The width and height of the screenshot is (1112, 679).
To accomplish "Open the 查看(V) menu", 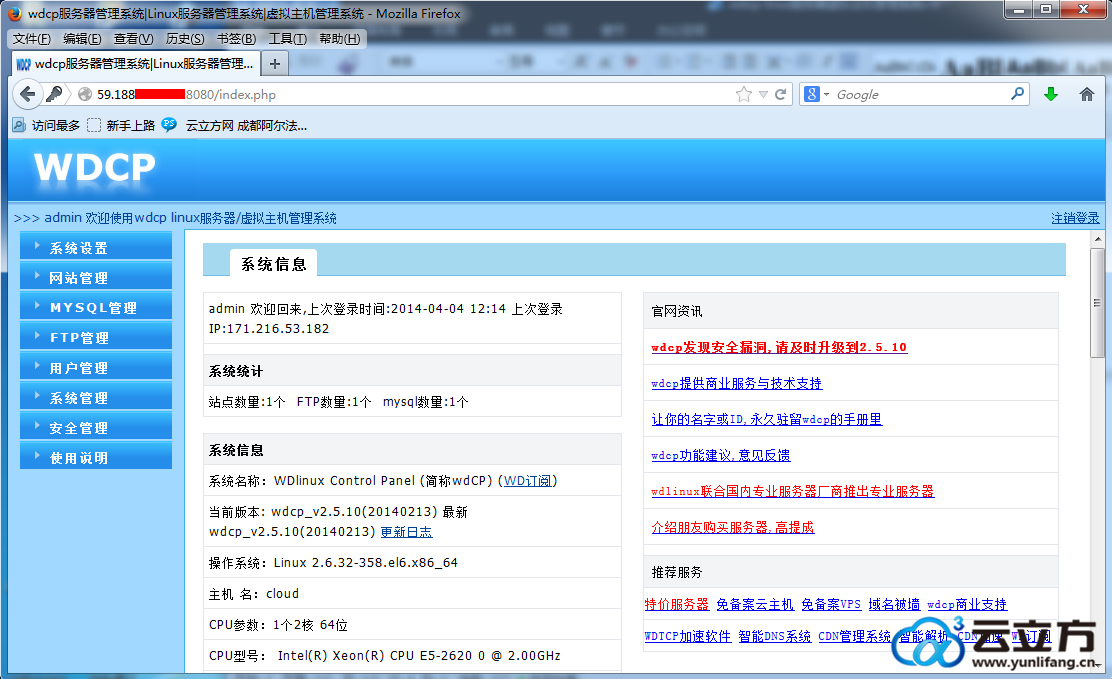I will click(x=133, y=39).
